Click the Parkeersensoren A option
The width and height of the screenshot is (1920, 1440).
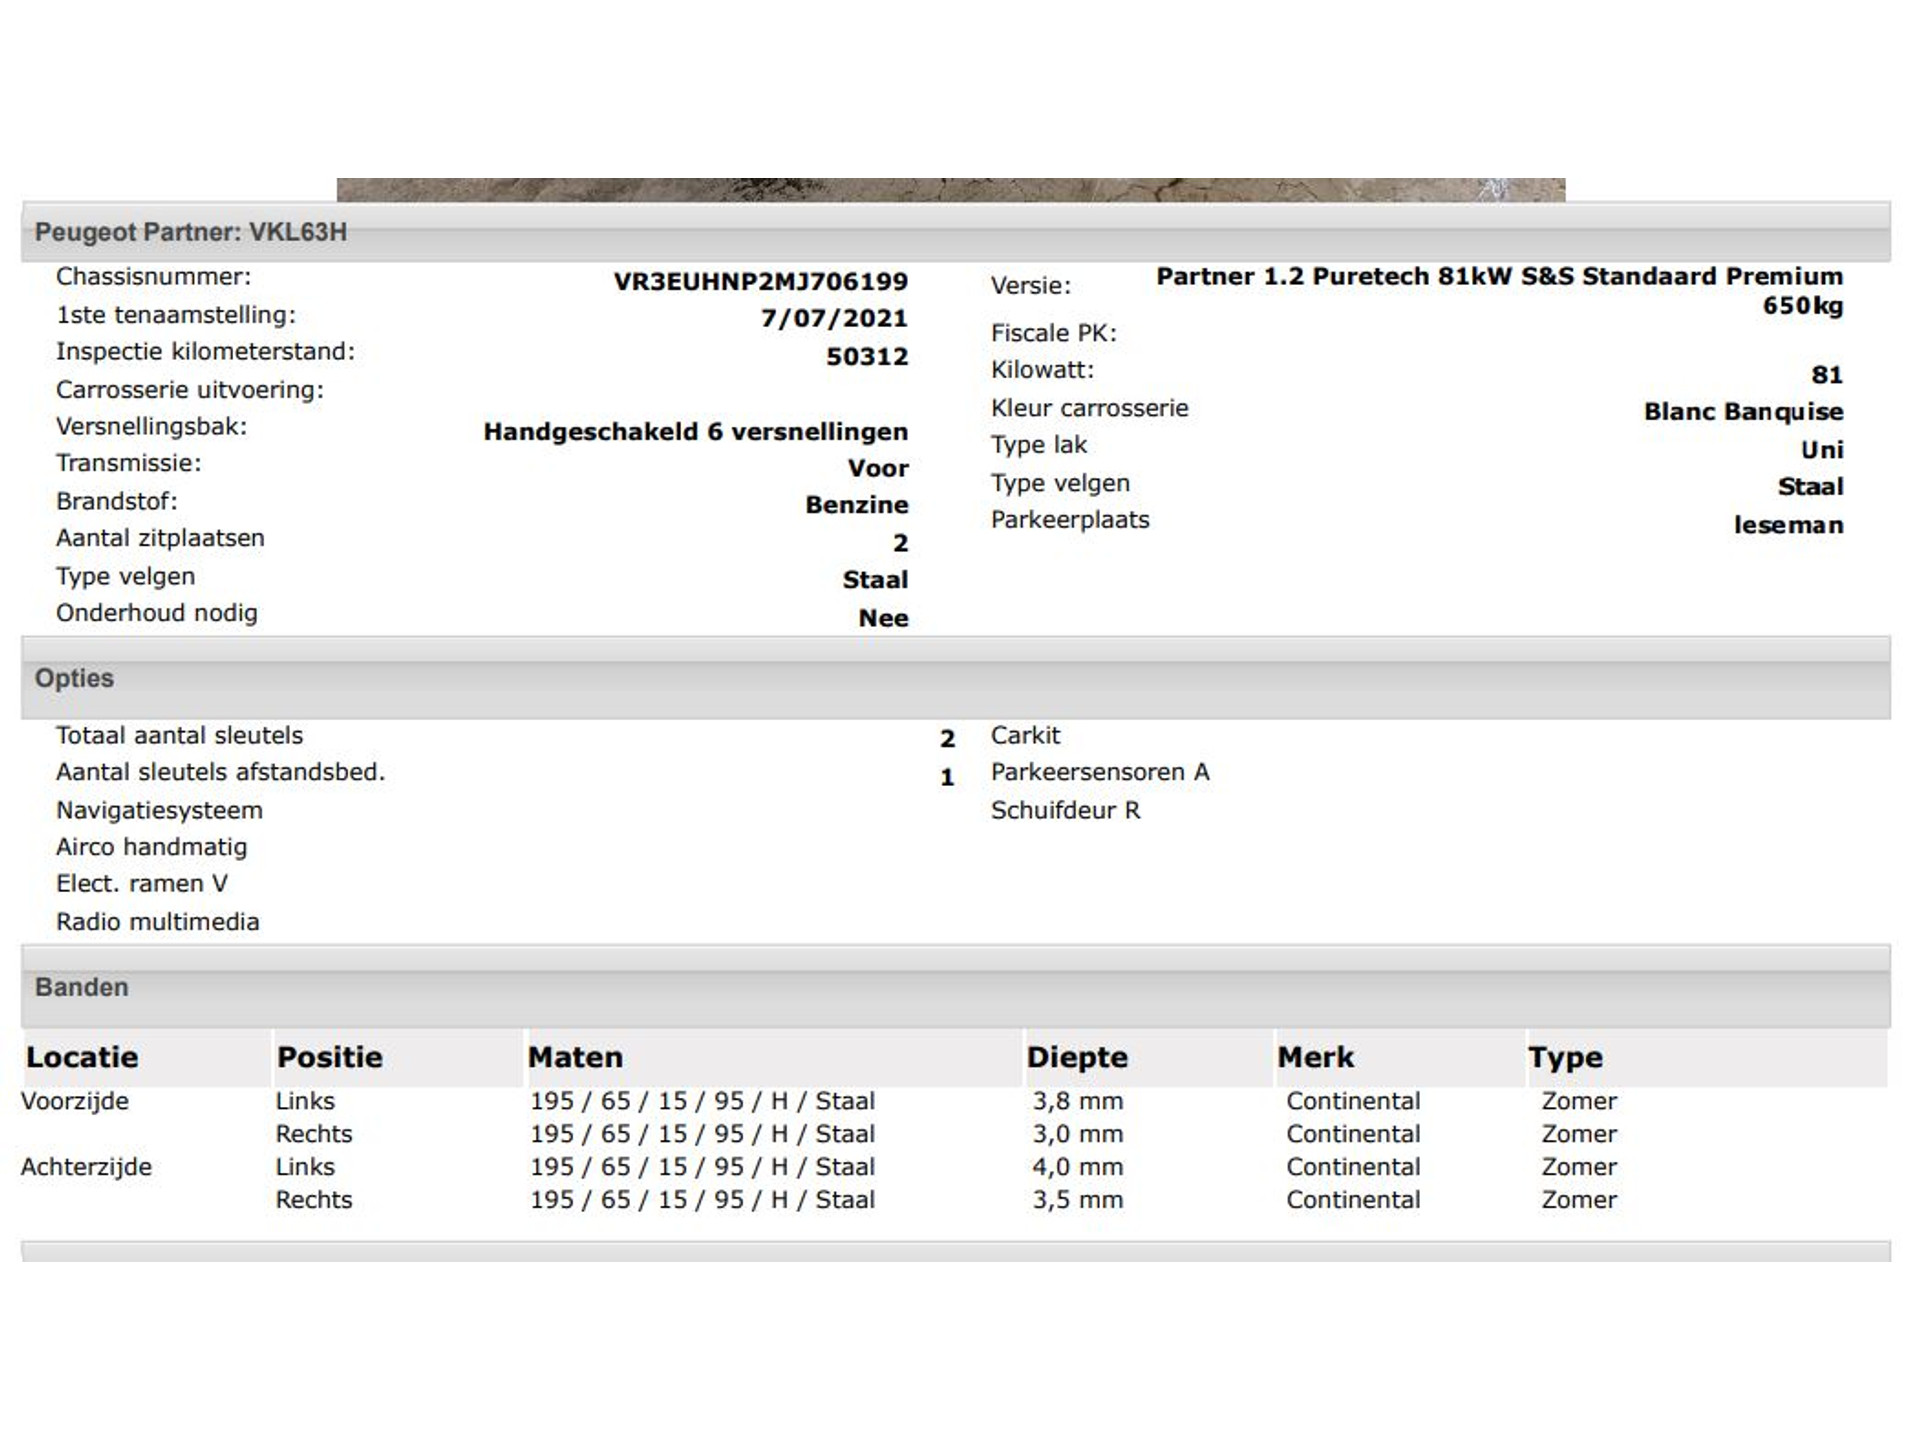click(x=1100, y=772)
